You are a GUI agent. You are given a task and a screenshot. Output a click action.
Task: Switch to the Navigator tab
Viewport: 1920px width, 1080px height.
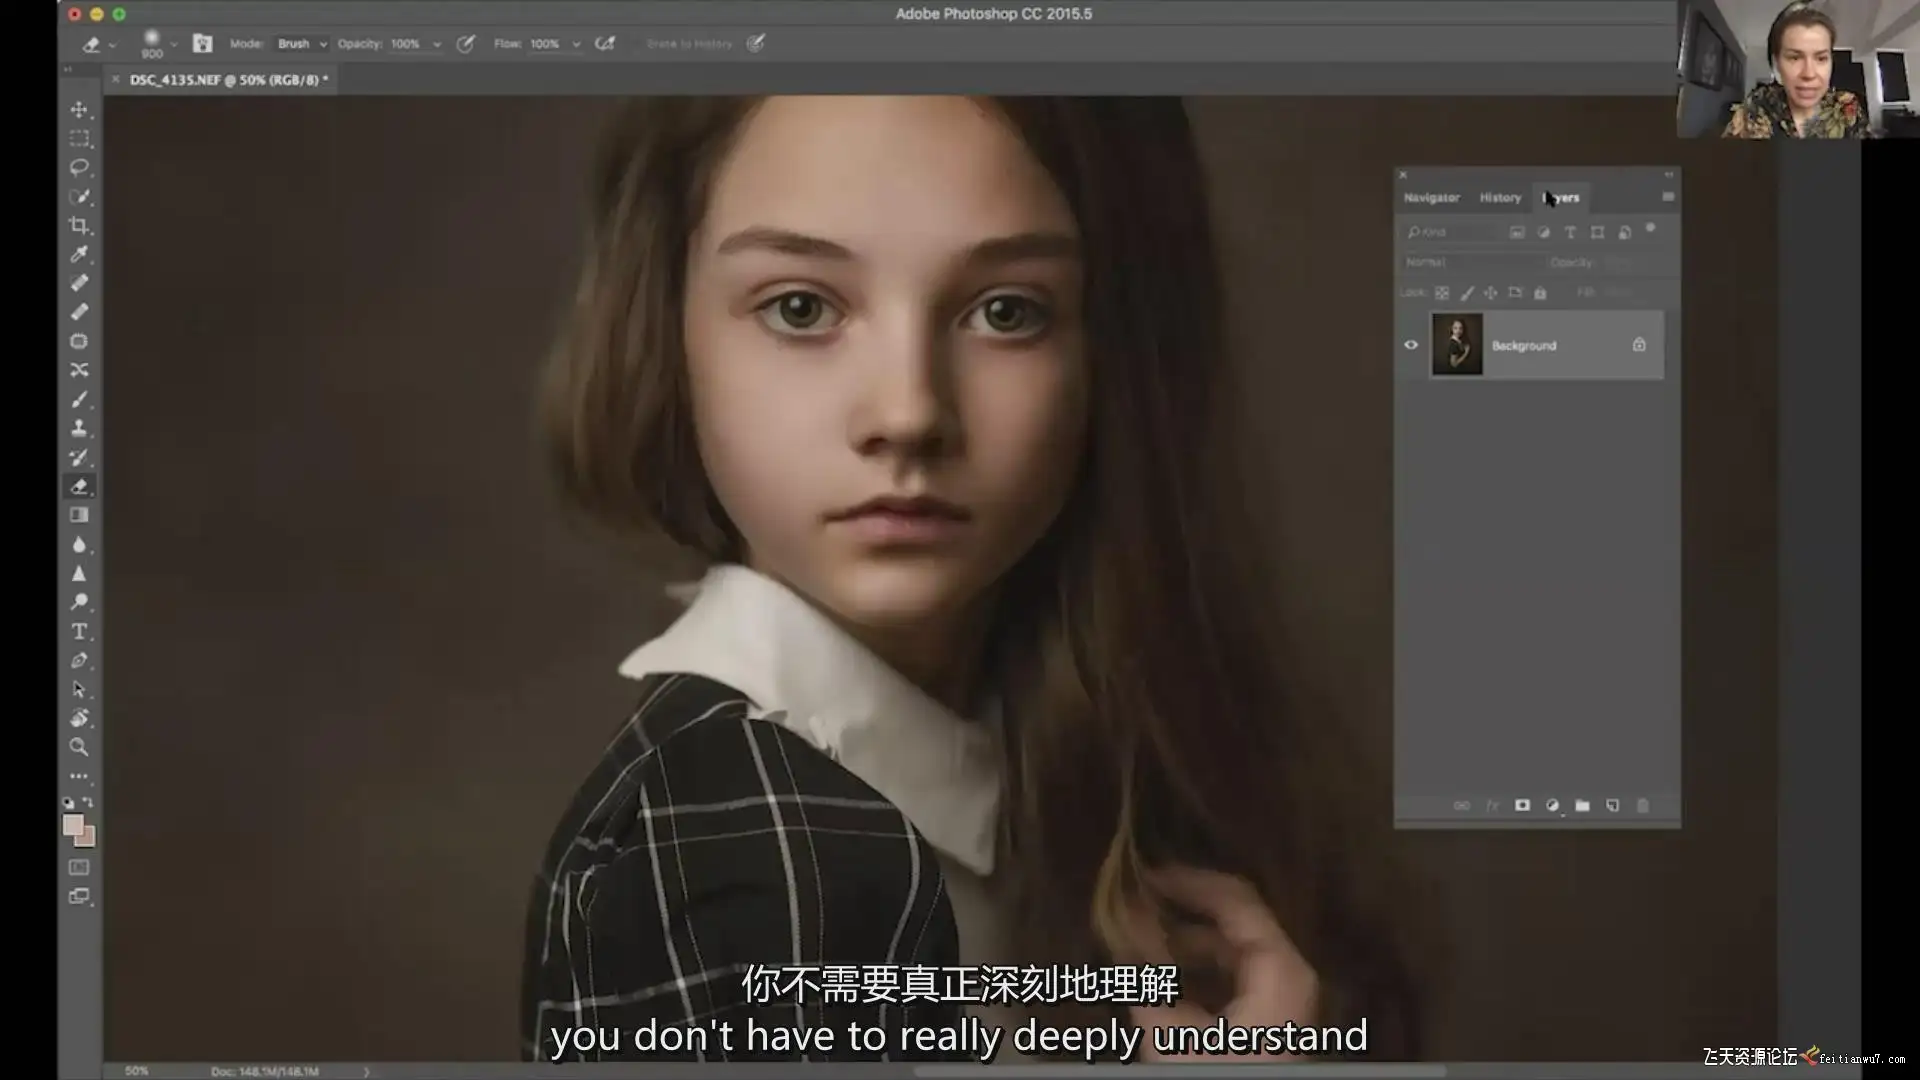click(x=1431, y=198)
